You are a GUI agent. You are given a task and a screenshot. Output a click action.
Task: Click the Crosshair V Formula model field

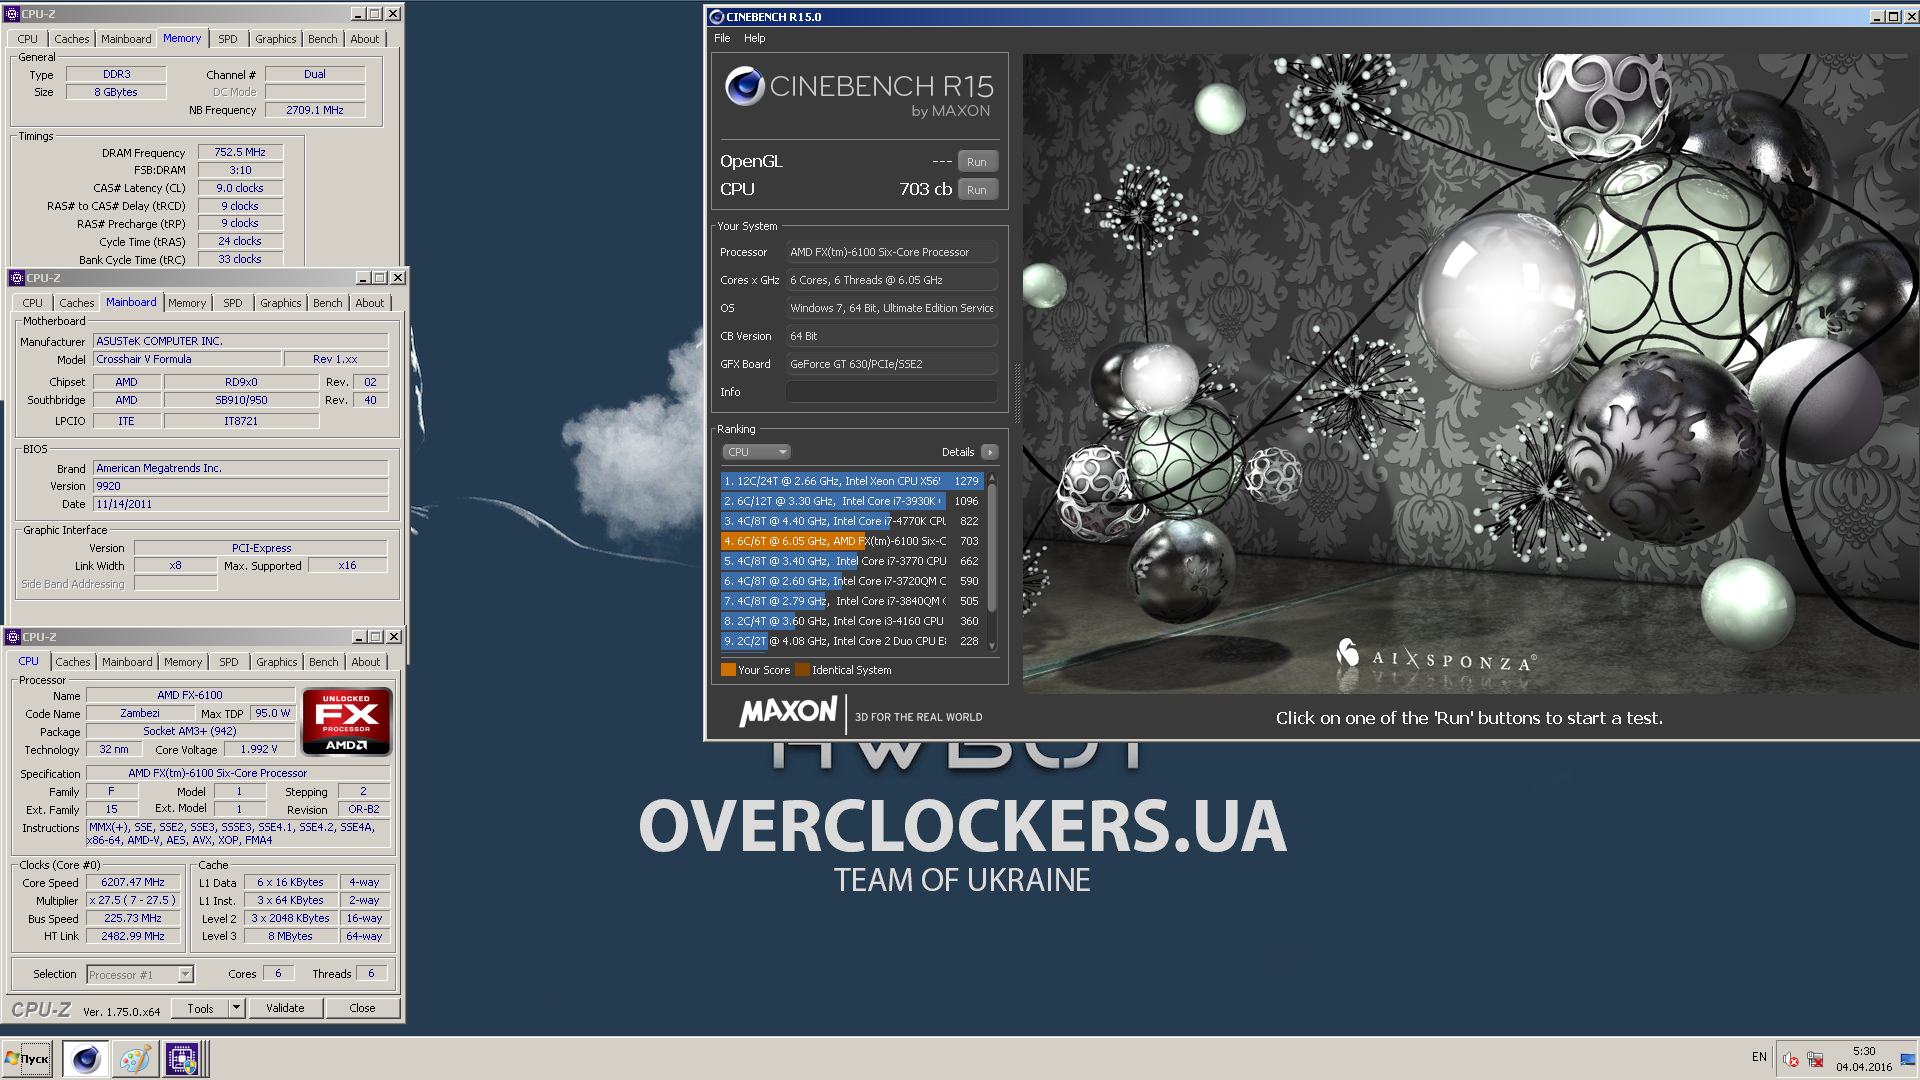pyautogui.click(x=187, y=359)
